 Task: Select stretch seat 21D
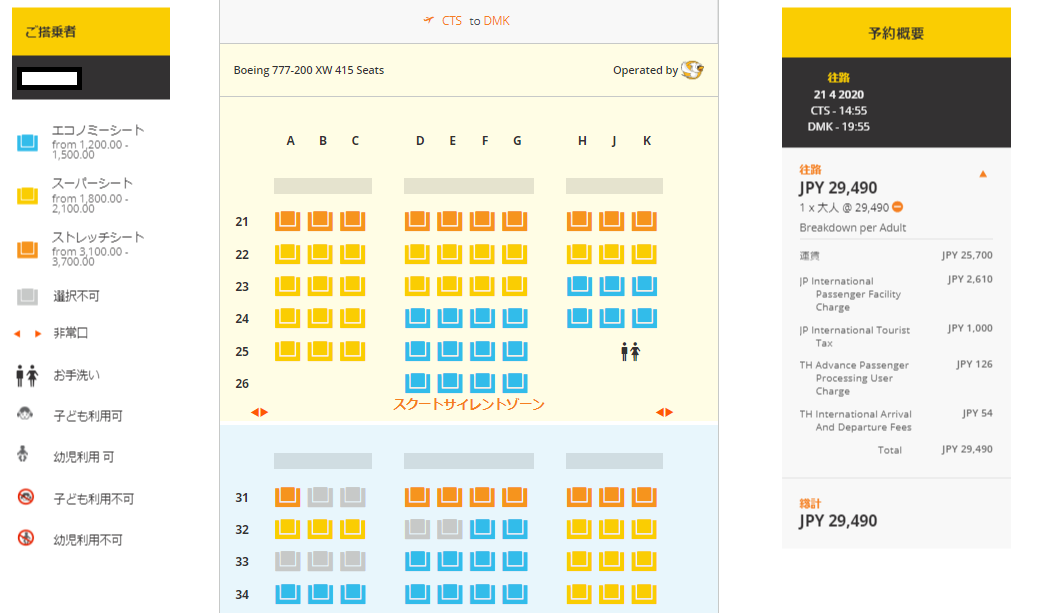coord(417,221)
